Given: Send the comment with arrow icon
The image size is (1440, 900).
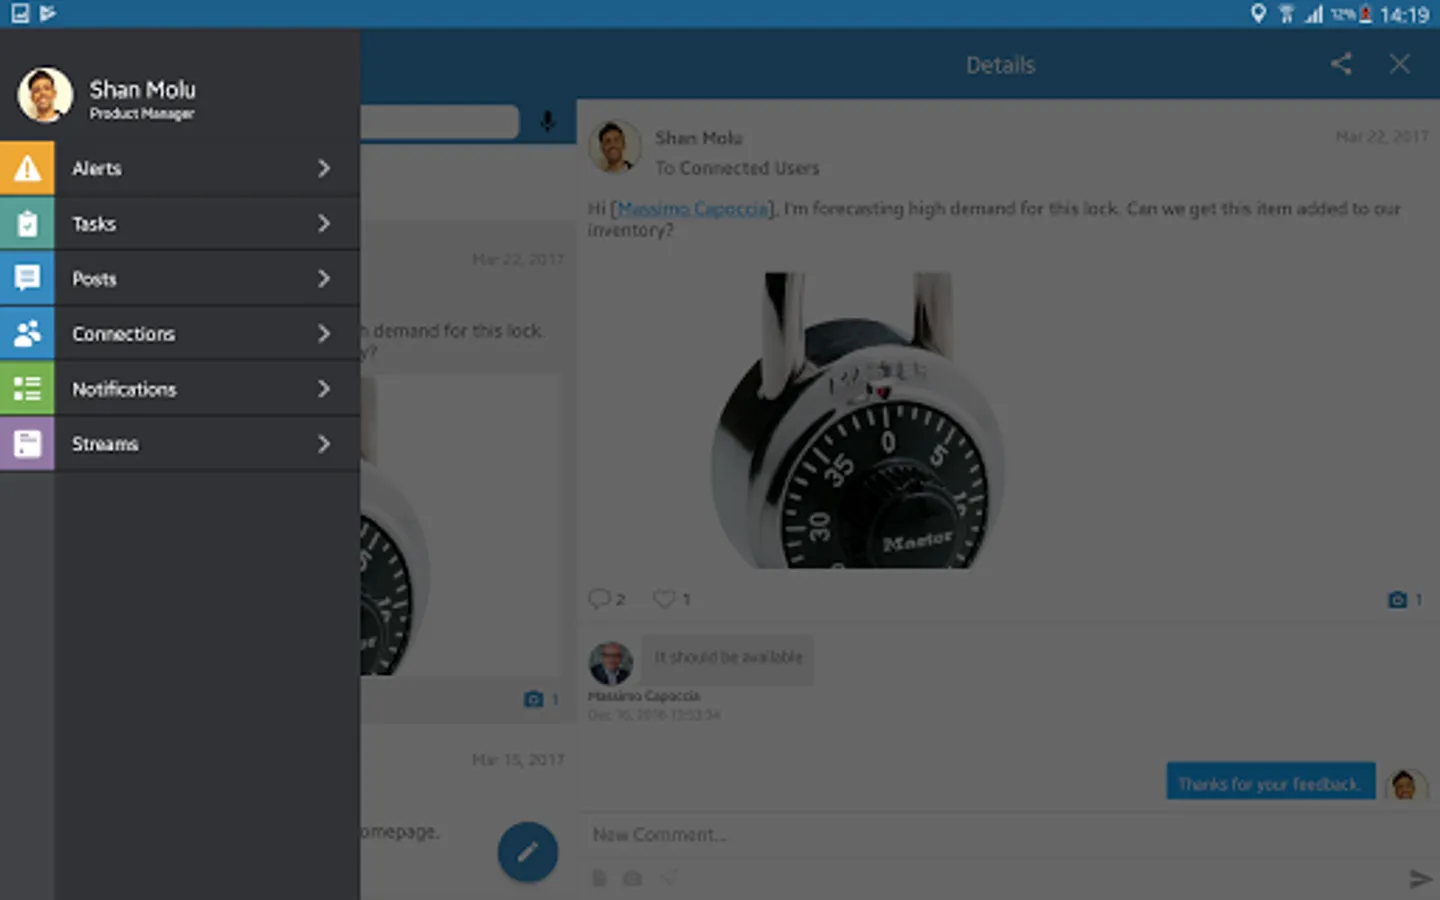Looking at the screenshot, I should (1419, 879).
